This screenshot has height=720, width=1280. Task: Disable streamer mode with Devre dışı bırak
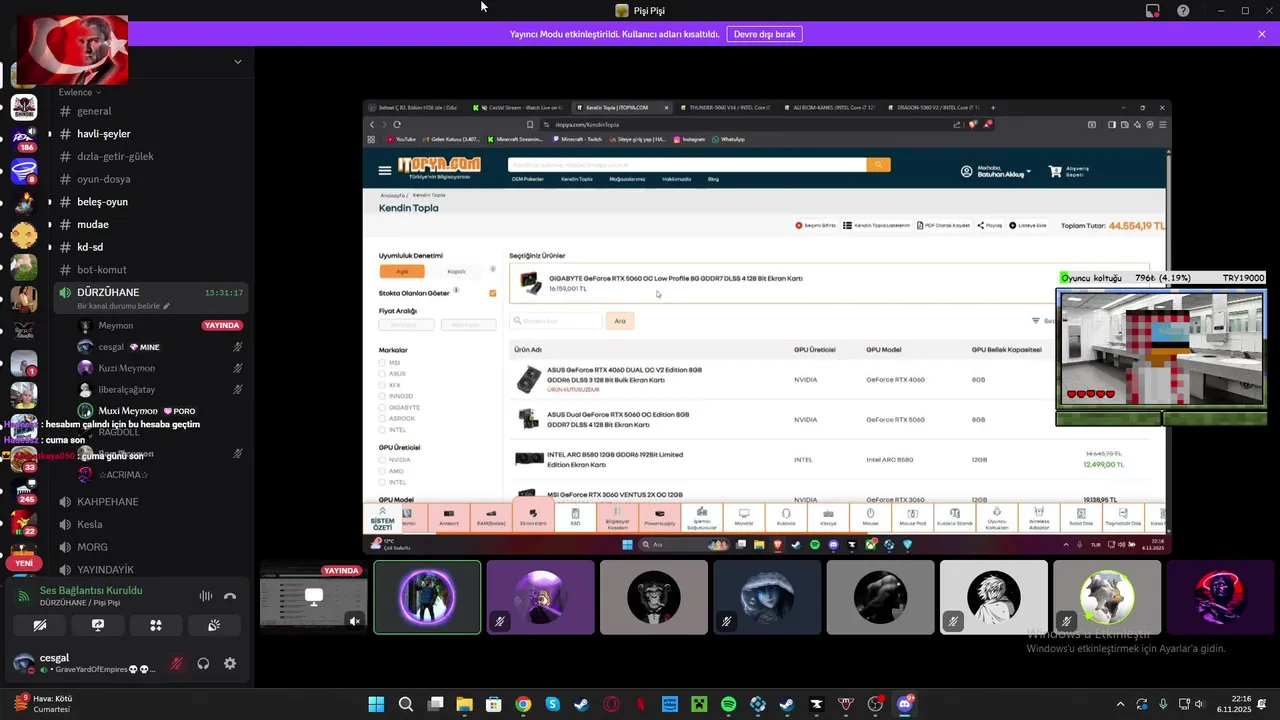point(764,34)
